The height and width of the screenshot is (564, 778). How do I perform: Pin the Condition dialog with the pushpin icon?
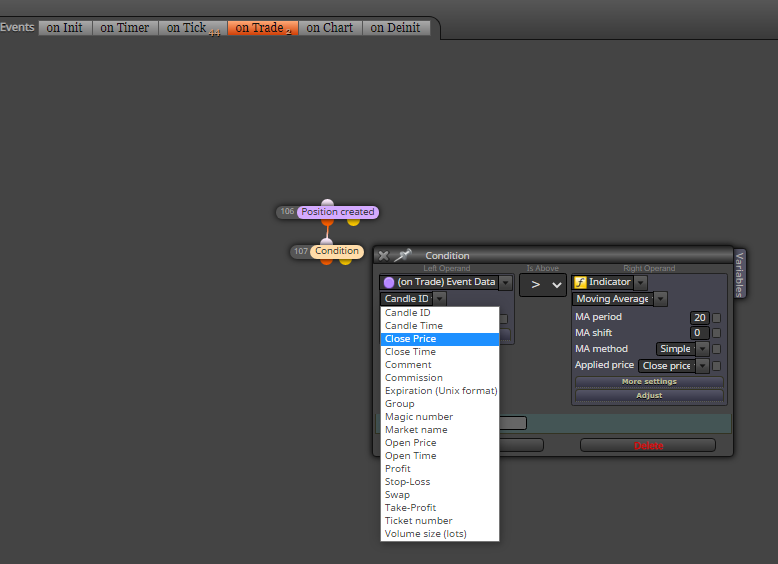point(403,255)
